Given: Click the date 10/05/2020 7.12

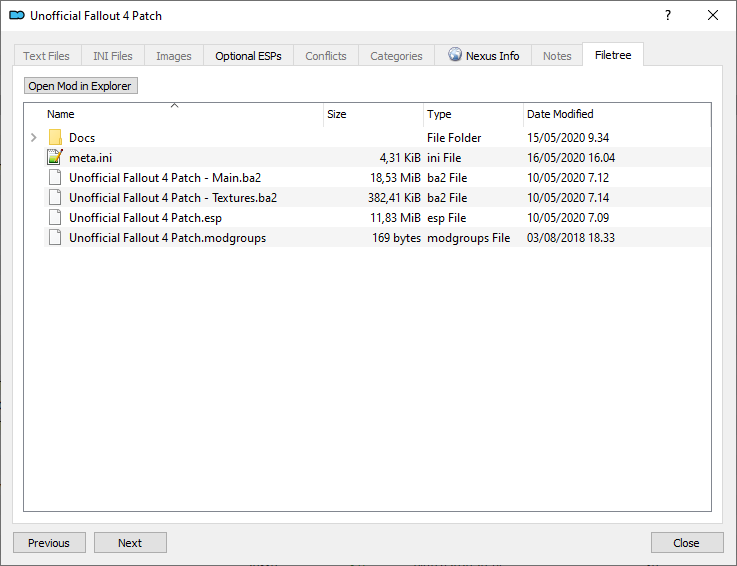Looking at the screenshot, I should tap(568, 178).
